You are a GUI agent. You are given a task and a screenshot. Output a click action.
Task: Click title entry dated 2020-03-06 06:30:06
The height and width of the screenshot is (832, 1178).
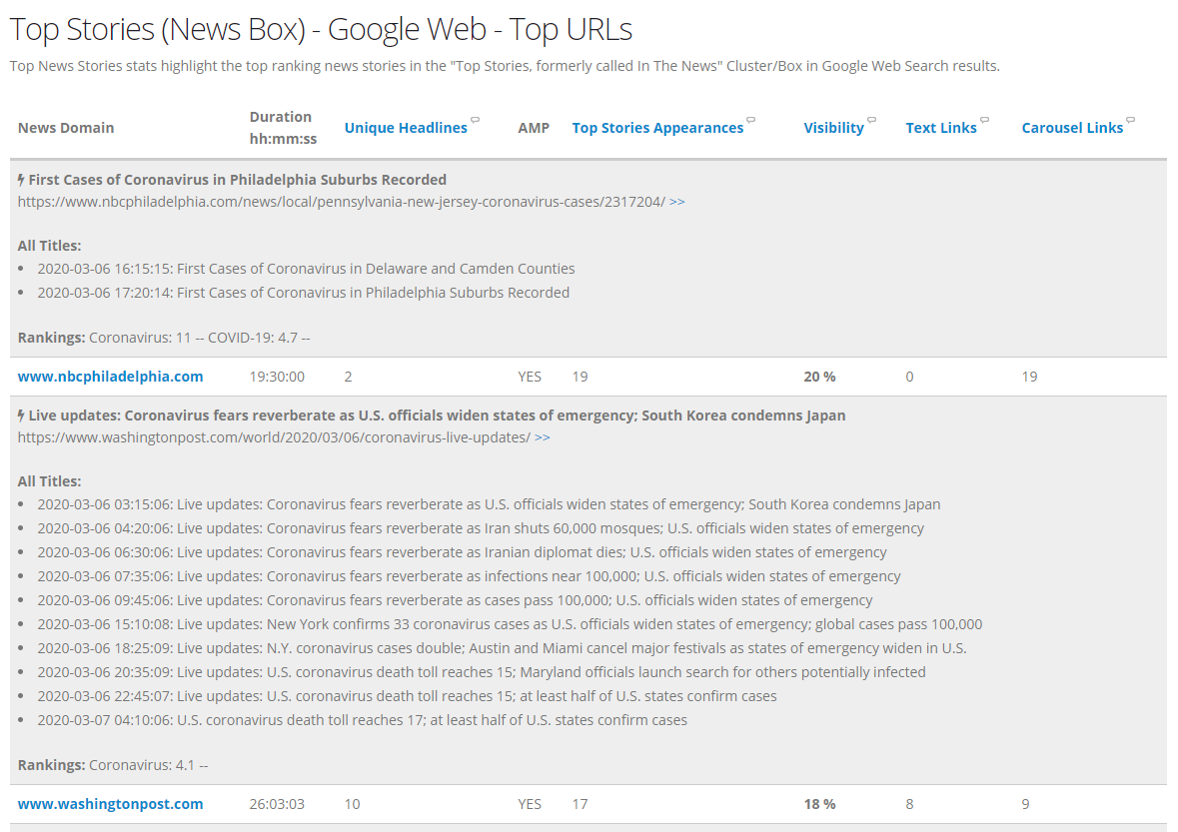pyautogui.click(x=462, y=552)
